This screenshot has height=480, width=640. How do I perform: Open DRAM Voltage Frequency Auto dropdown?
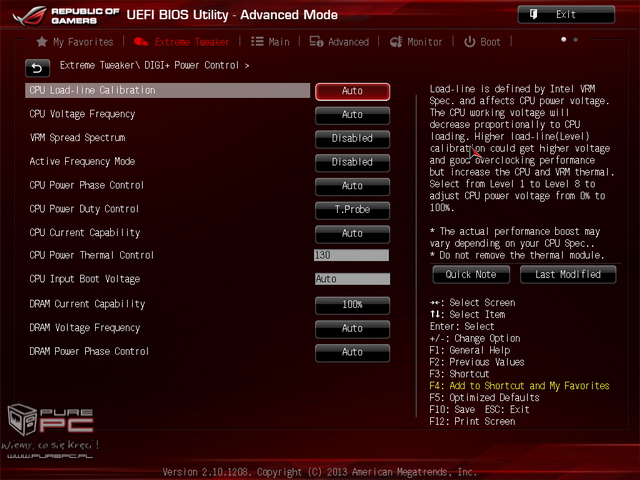352,328
